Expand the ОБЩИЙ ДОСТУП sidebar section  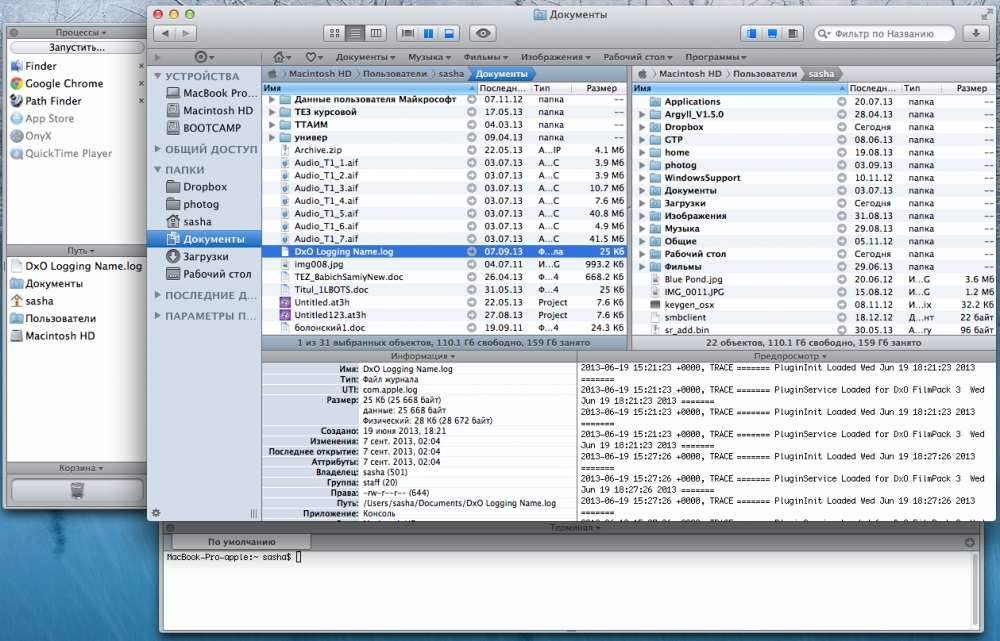pos(157,149)
